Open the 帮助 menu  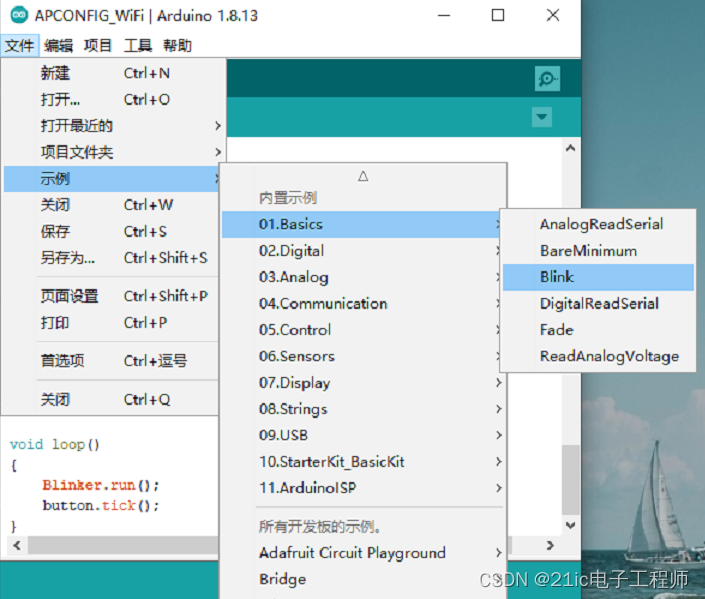pos(177,45)
